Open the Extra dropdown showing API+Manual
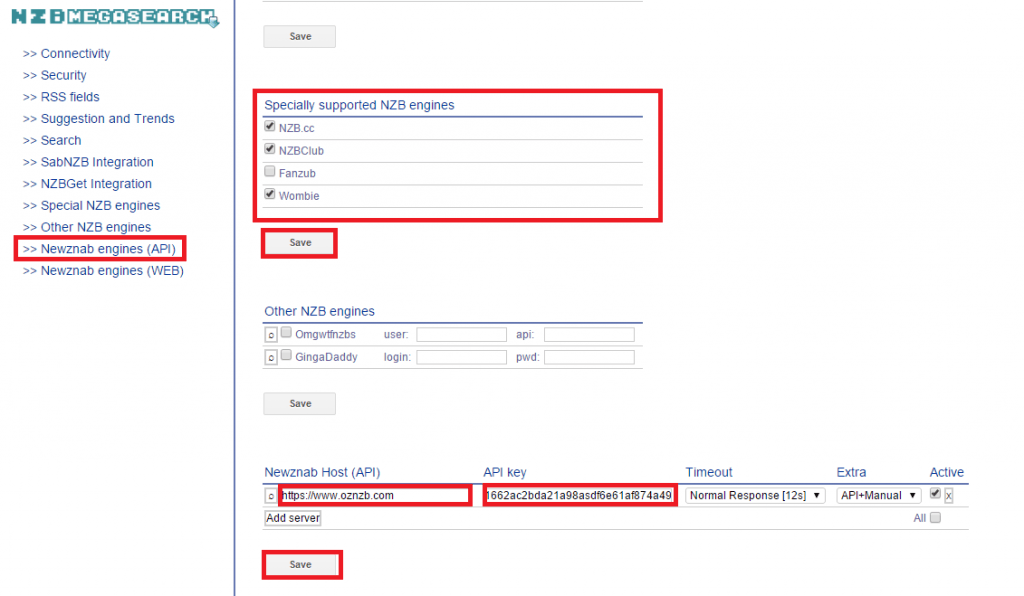Screen dimensions: 1024x596 point(877,494)
